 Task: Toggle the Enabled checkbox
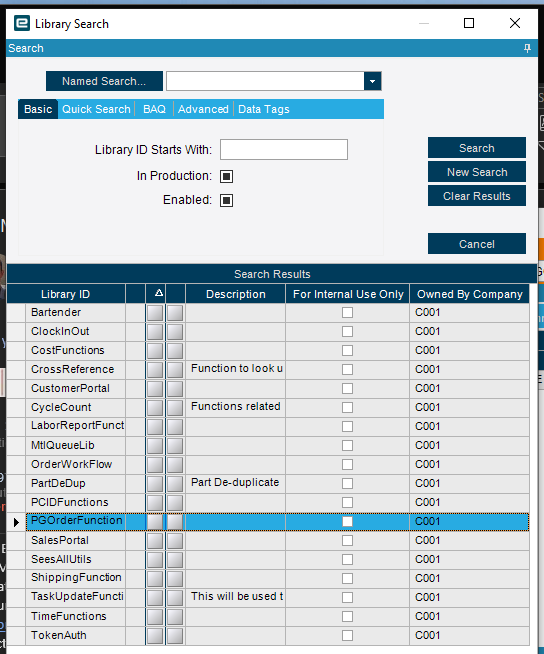coord(227,200)
